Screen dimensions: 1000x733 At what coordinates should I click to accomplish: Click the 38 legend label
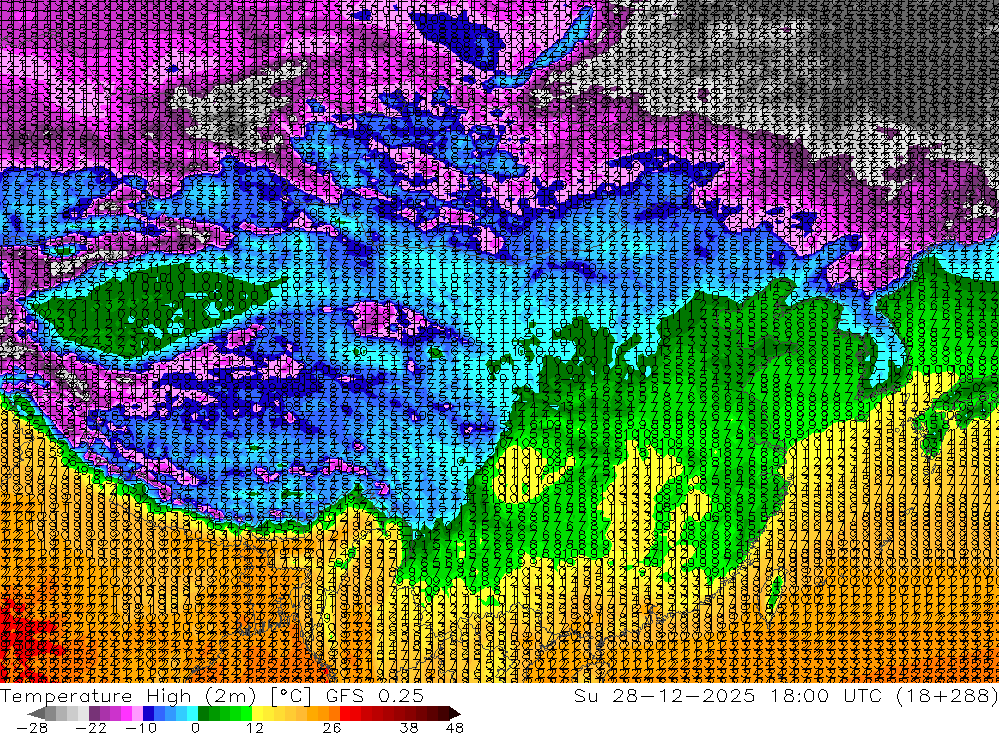point(408,728)
